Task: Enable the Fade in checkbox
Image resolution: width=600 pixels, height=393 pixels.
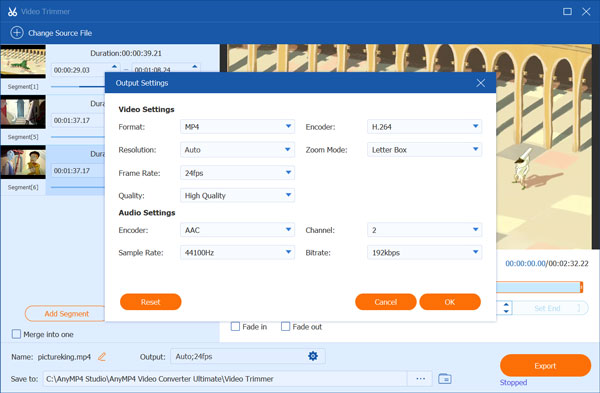Action: (235, 326)
